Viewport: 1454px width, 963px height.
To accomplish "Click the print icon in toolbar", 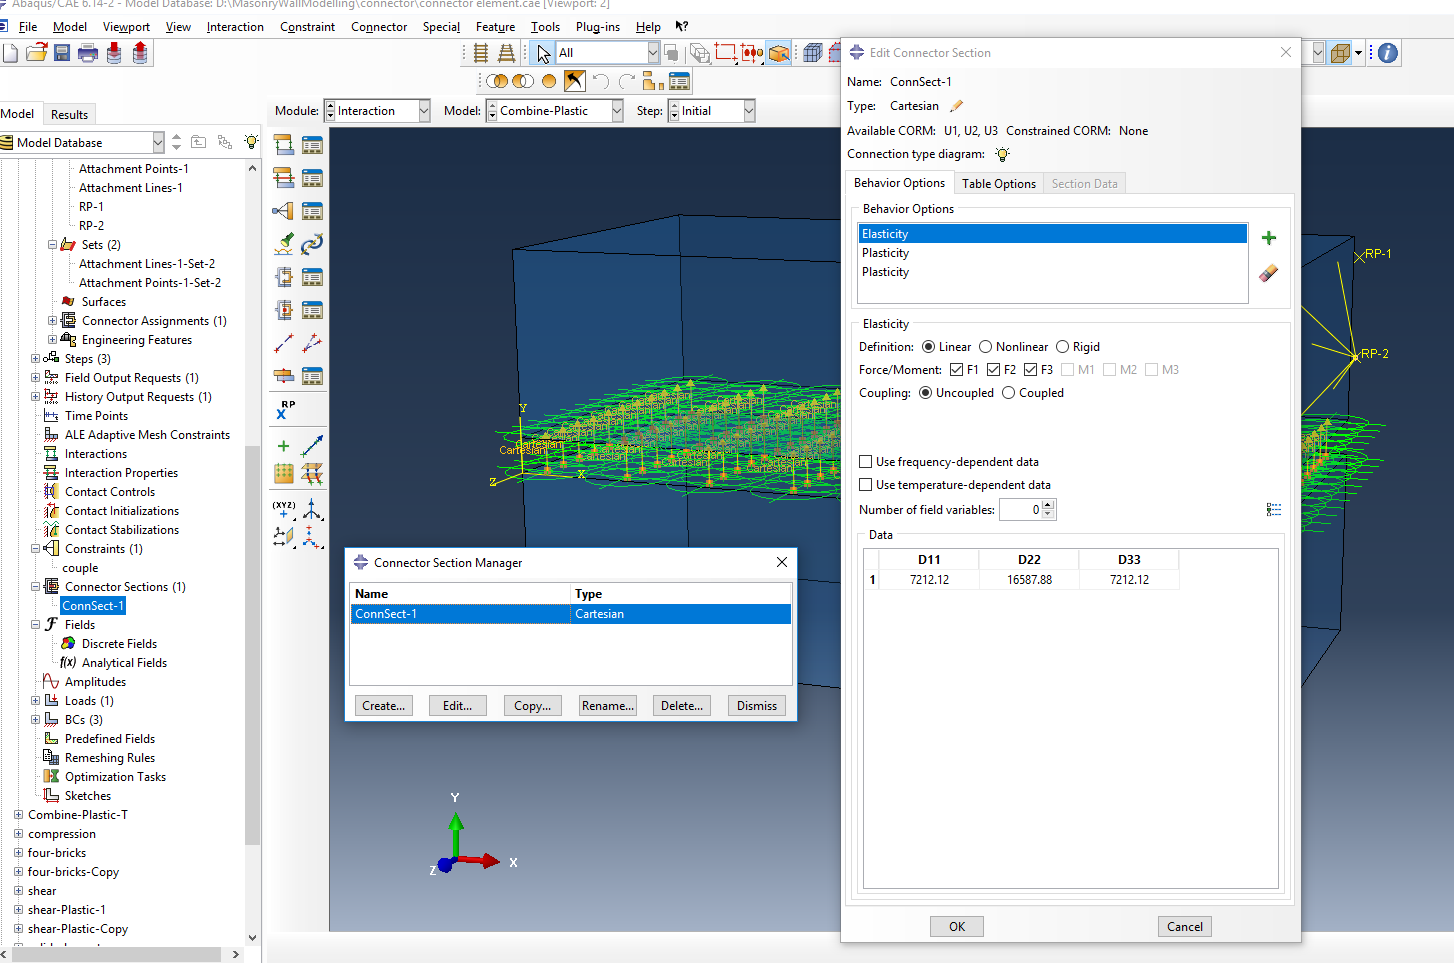I will tap(88, 53).
